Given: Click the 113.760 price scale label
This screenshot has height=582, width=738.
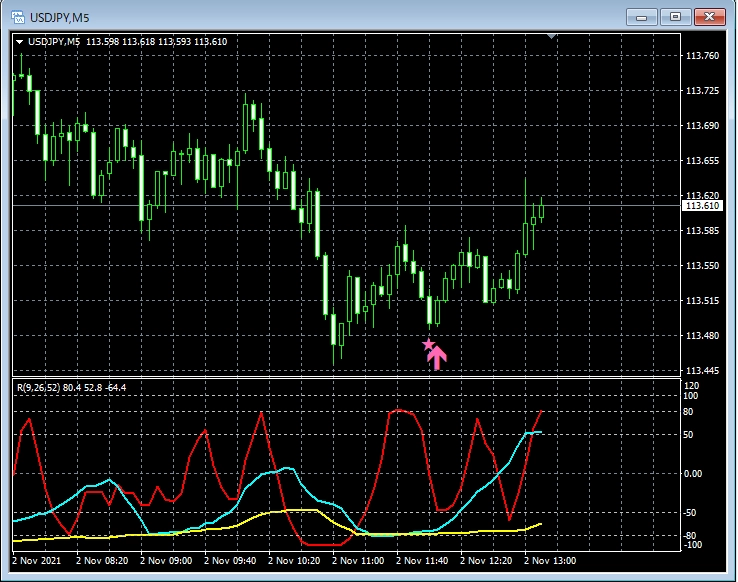Looking at the screenshot, I should pos(703,56).
